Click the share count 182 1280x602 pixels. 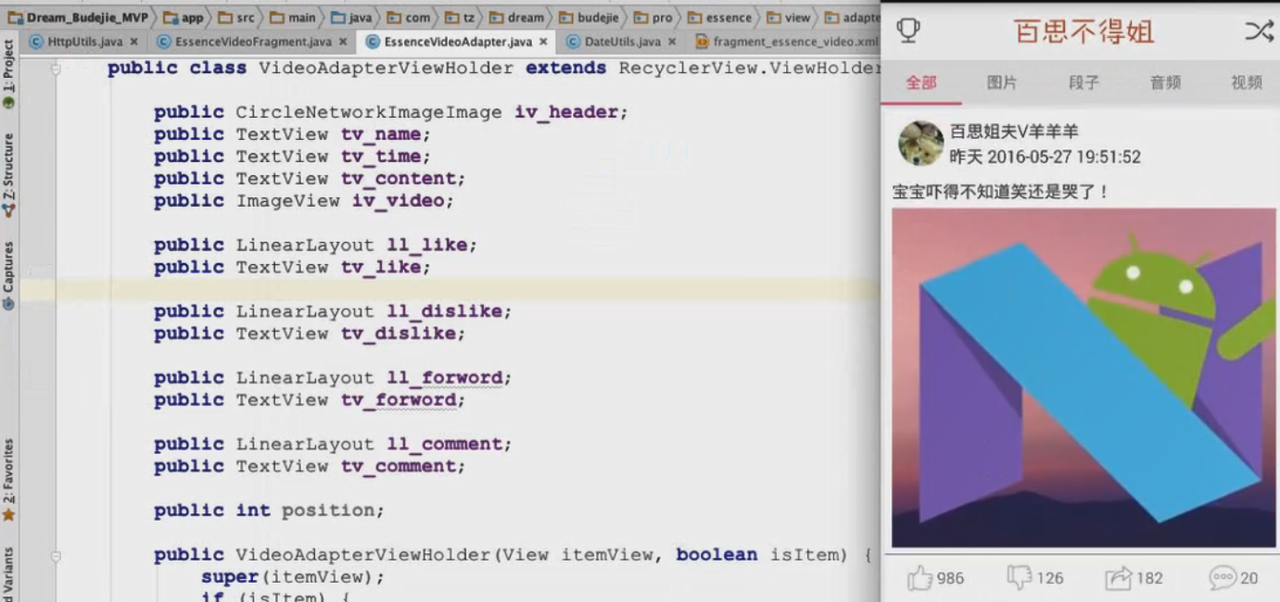[x=1150, y=578]
